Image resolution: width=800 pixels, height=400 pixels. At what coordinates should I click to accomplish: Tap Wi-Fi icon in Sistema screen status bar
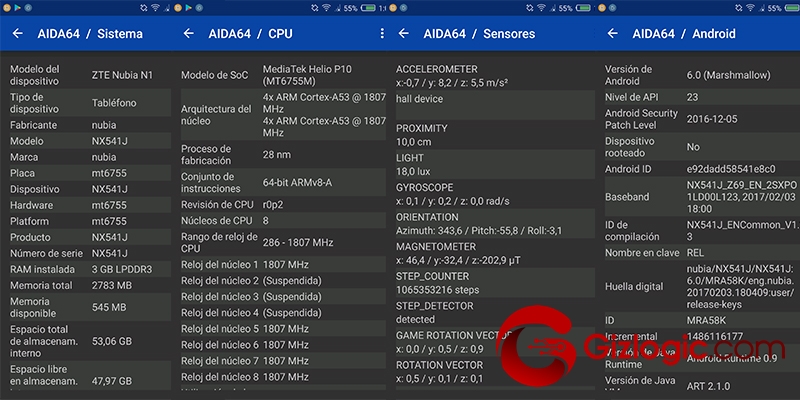(154, 8)
